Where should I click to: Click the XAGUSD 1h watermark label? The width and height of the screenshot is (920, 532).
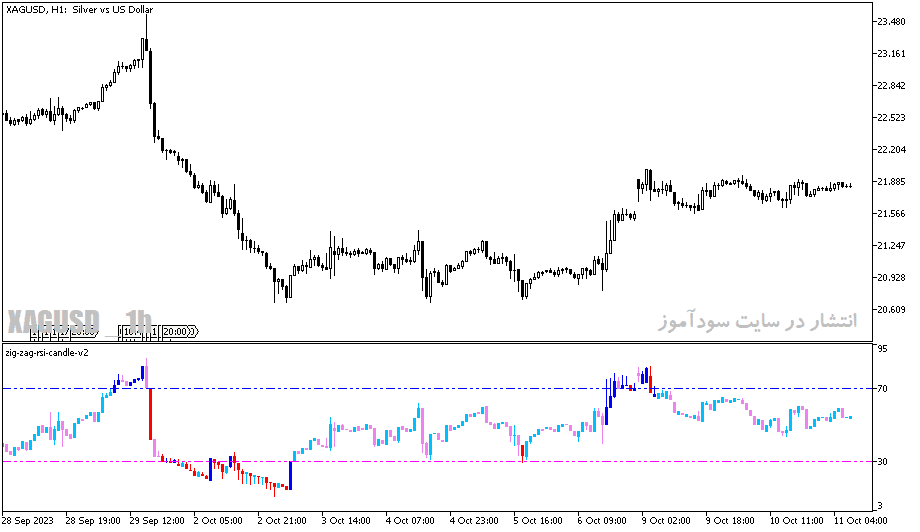(79, 321)
